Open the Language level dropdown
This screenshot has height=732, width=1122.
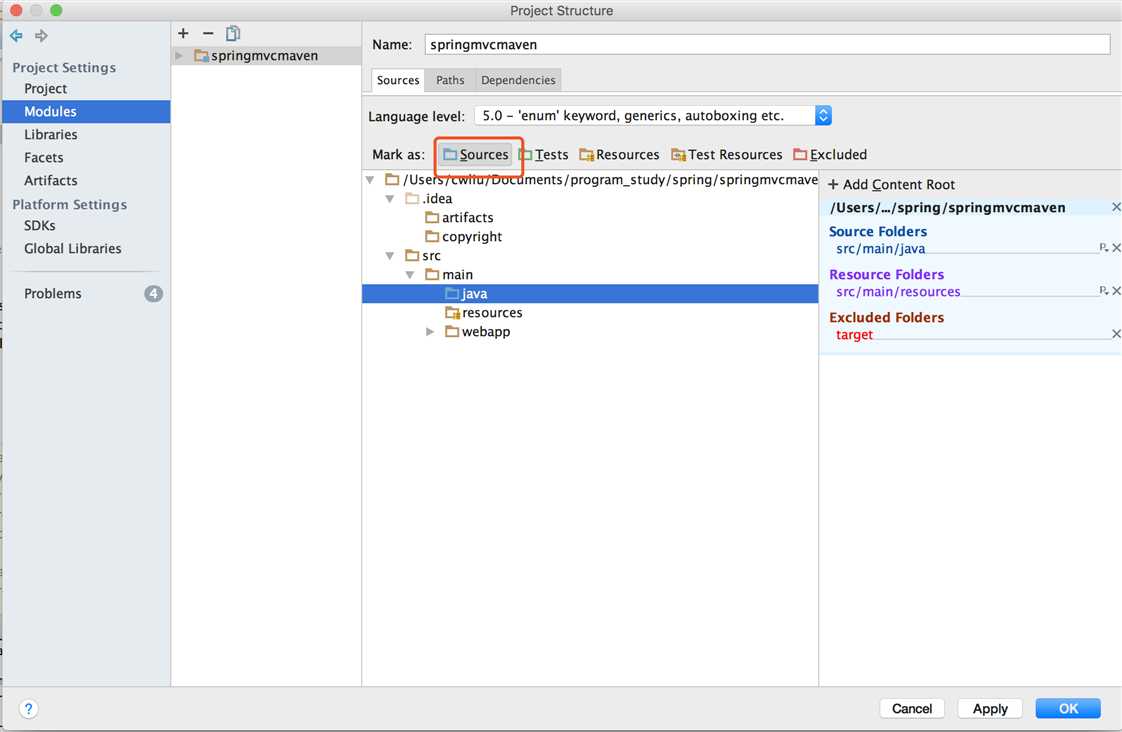[653, 116]
